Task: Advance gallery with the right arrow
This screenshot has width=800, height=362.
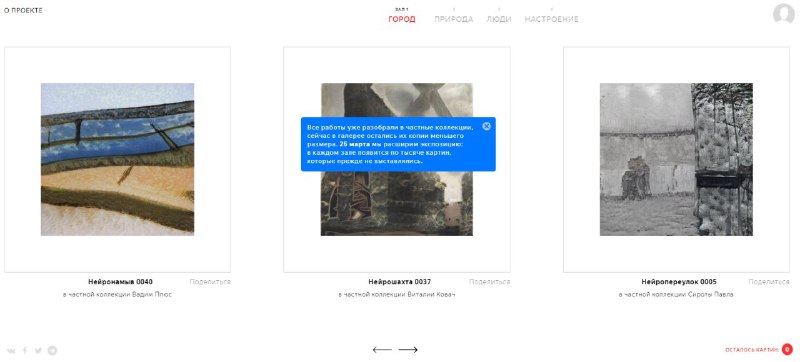Action: coord(408,350)
